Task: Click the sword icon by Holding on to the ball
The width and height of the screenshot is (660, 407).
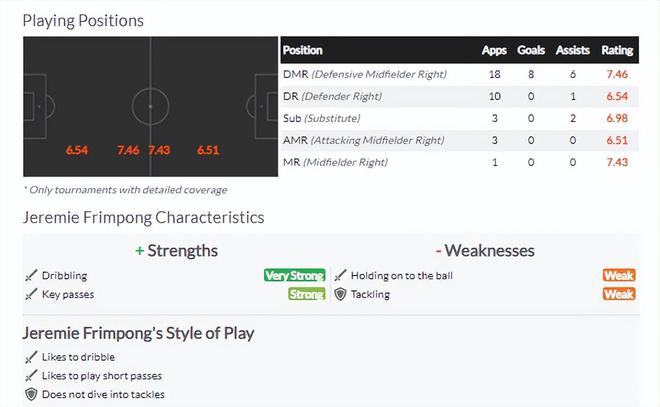Action: click(x=340, y=276)
